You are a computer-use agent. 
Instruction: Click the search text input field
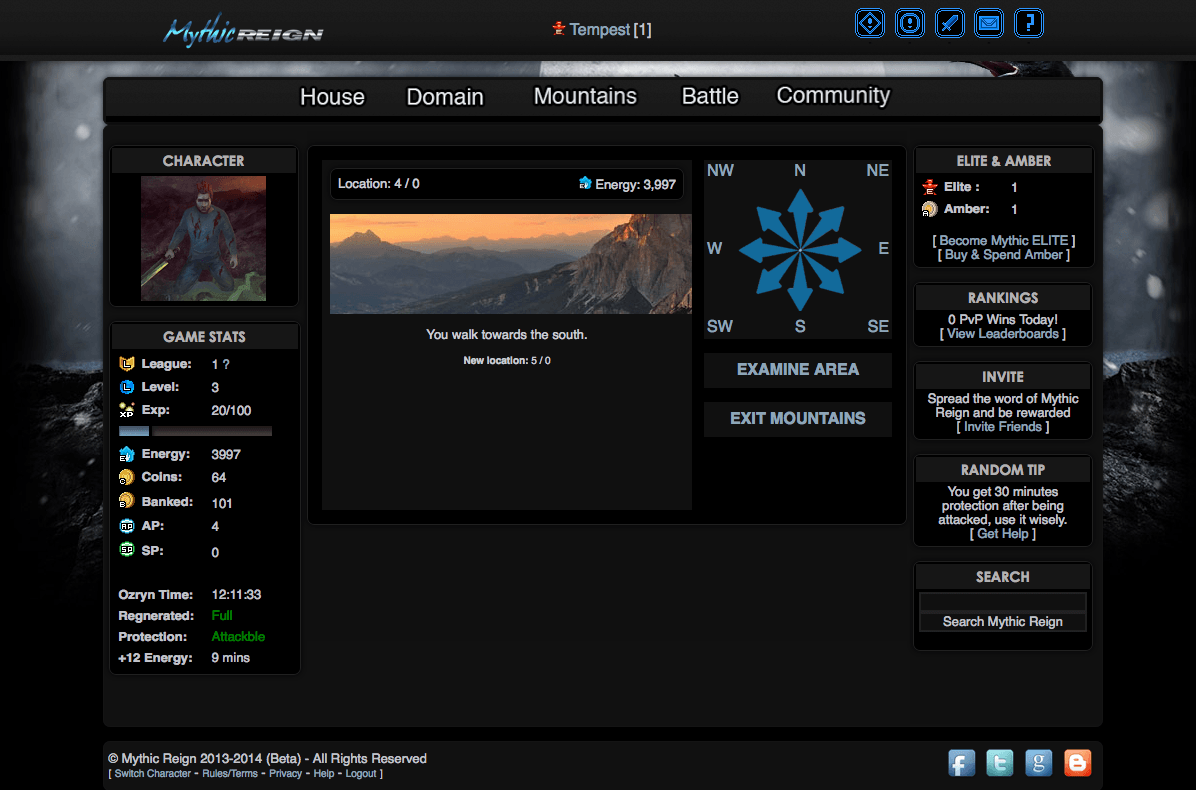(x=1002, y=602)
